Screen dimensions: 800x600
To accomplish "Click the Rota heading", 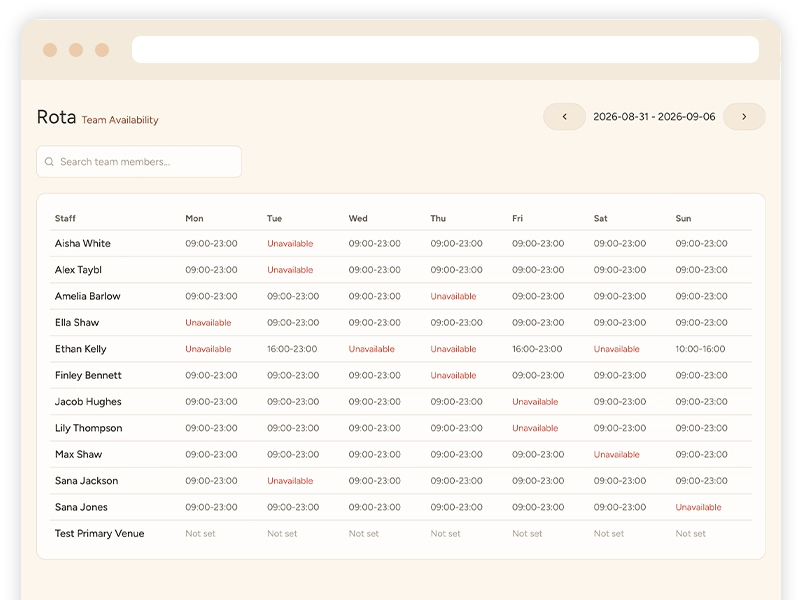I will click(x=56, y=117).
